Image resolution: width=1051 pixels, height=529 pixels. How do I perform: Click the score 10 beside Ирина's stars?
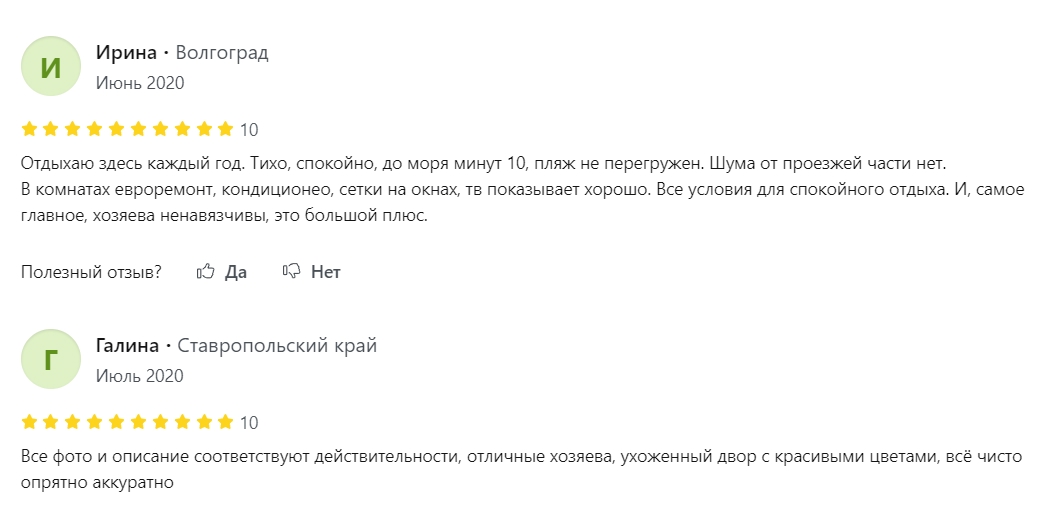[249, 129]
